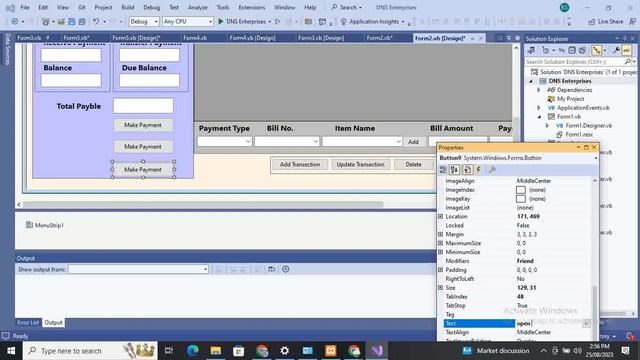Open File Explorer from the taskbar
640x360 pixels.
pos(216,351)
